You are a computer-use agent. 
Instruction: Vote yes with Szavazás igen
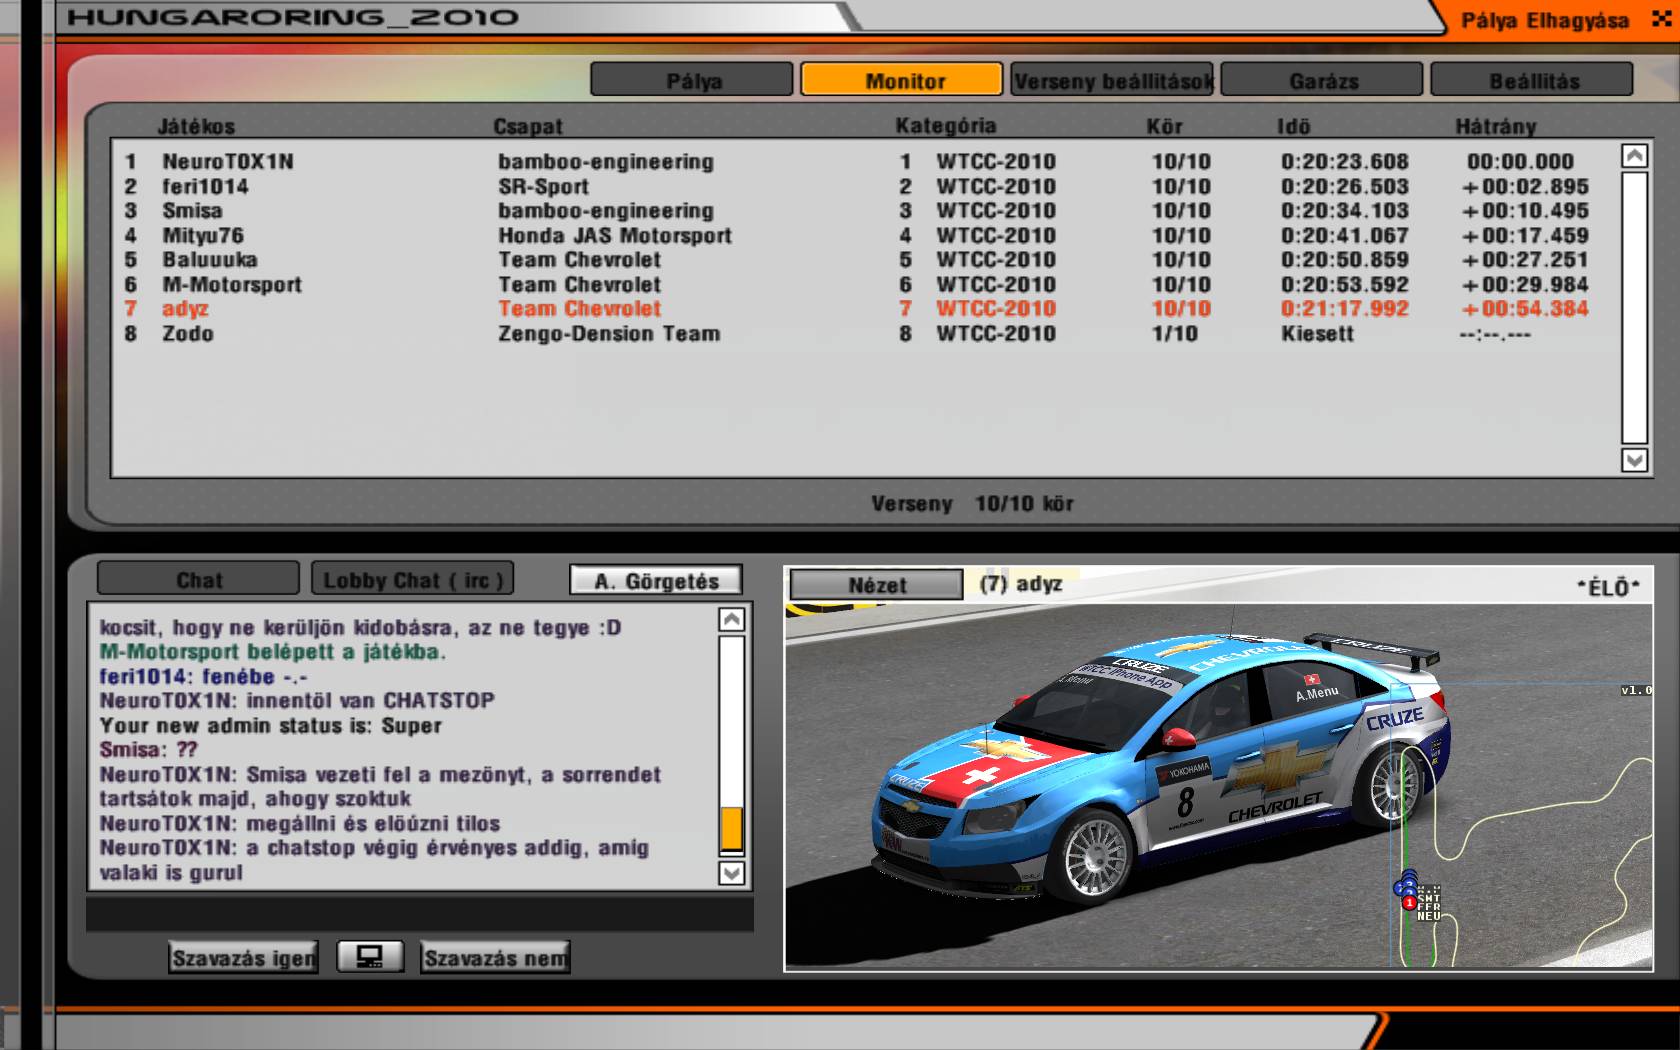[x=243, y=957]
